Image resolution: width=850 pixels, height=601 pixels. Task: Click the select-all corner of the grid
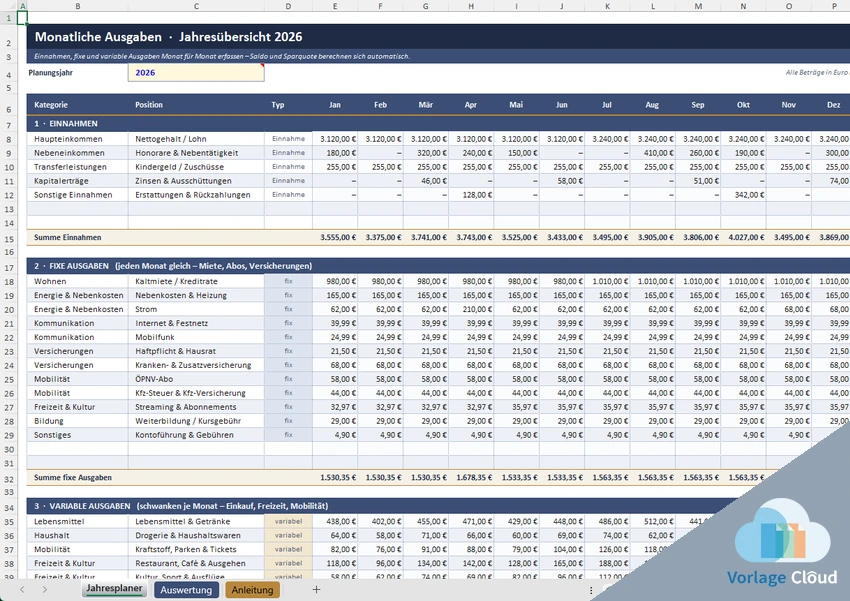pos(8,7)
